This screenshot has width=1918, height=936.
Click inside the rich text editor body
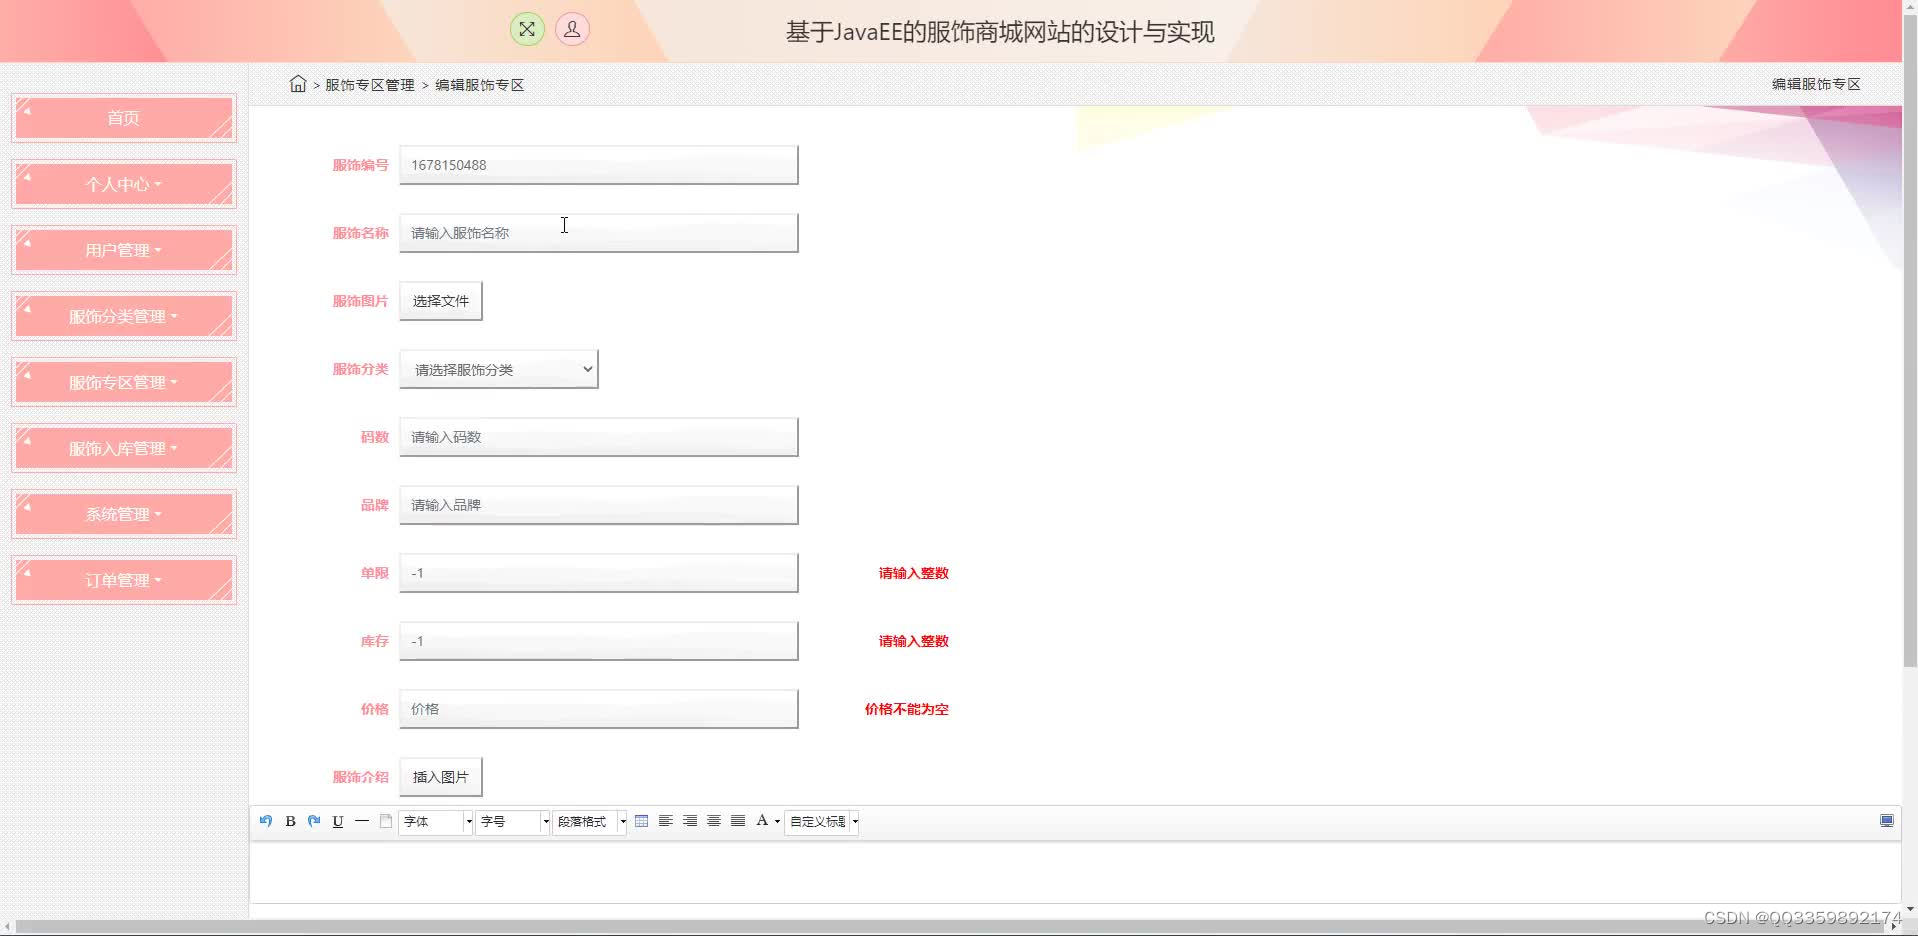[1075, 873]
